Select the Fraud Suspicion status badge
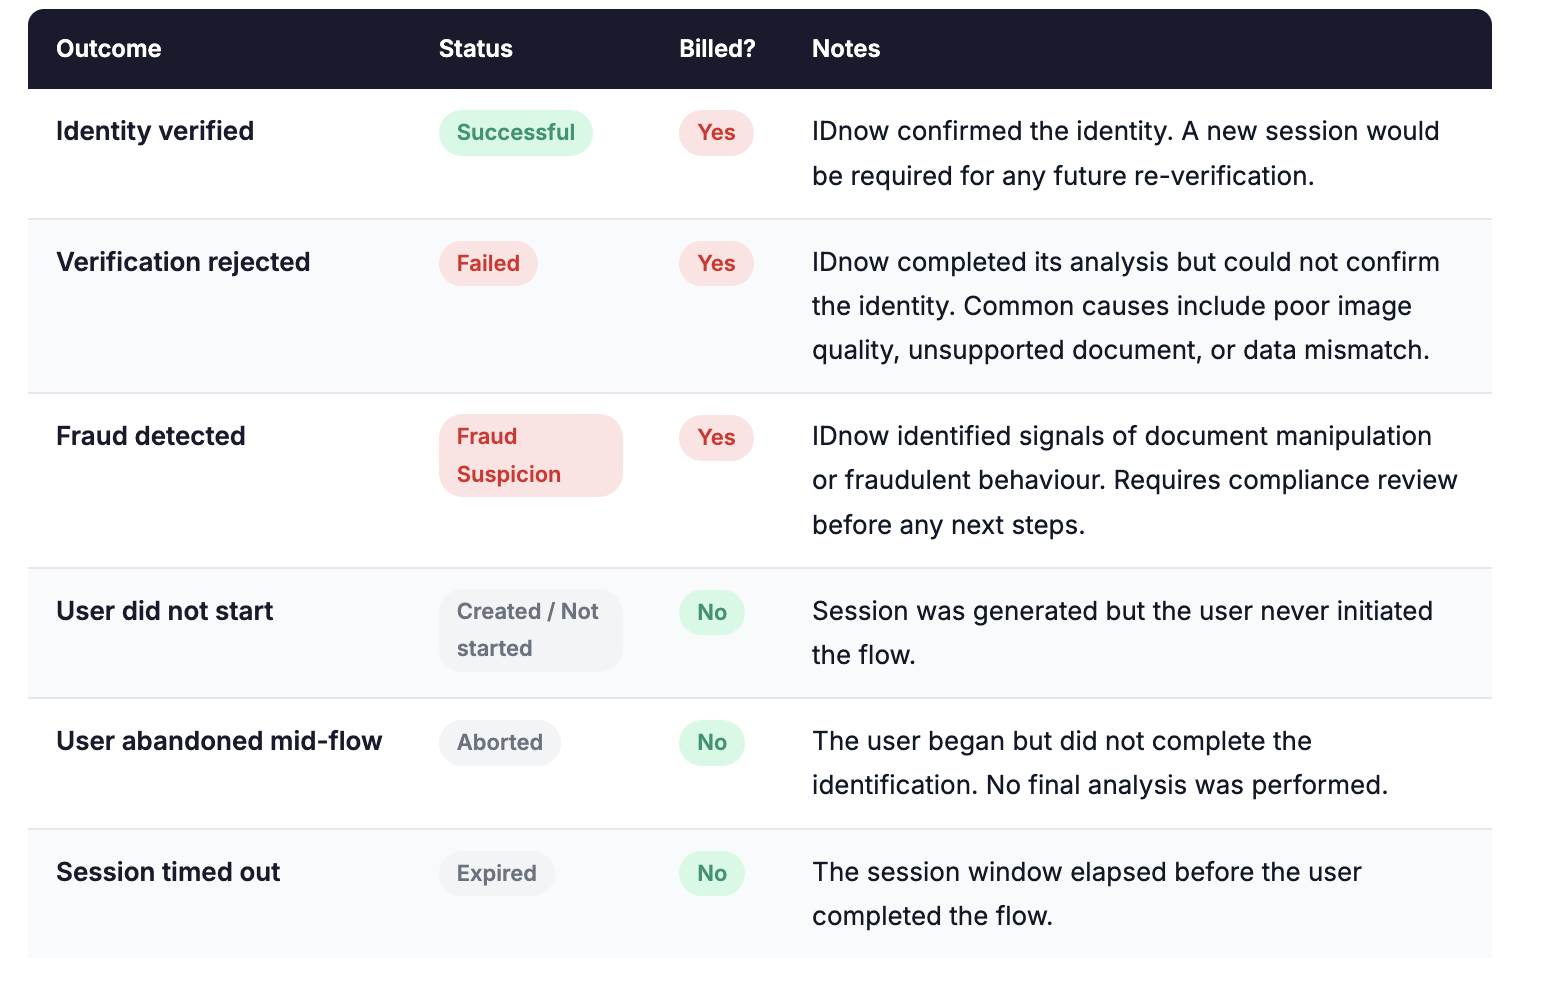 click(x=530, y=456)
